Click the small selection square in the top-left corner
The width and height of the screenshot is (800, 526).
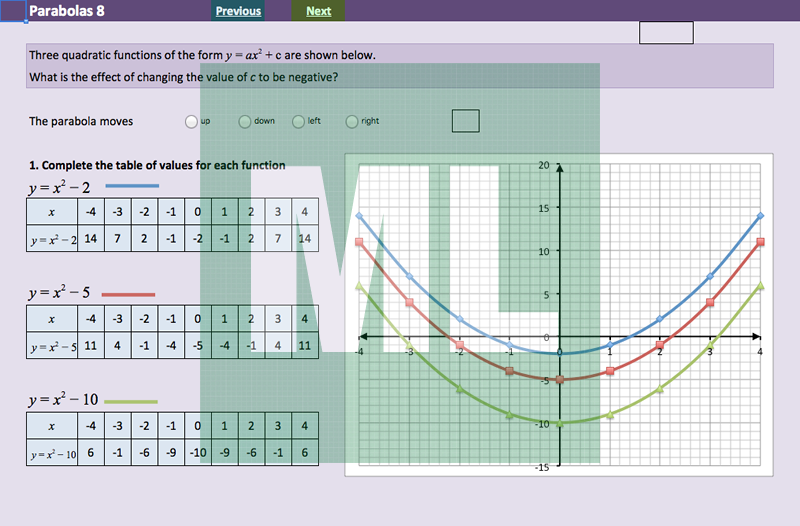click(12, 12)
